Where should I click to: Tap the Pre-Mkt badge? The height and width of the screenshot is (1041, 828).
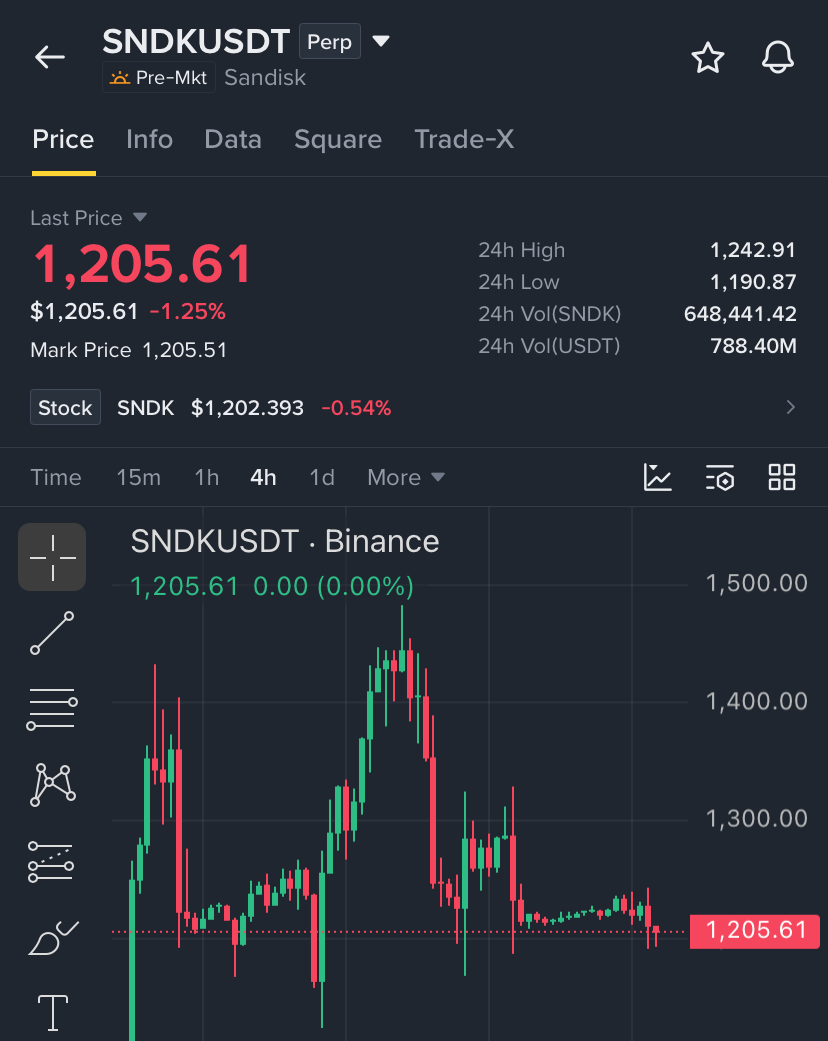[159, 78]
